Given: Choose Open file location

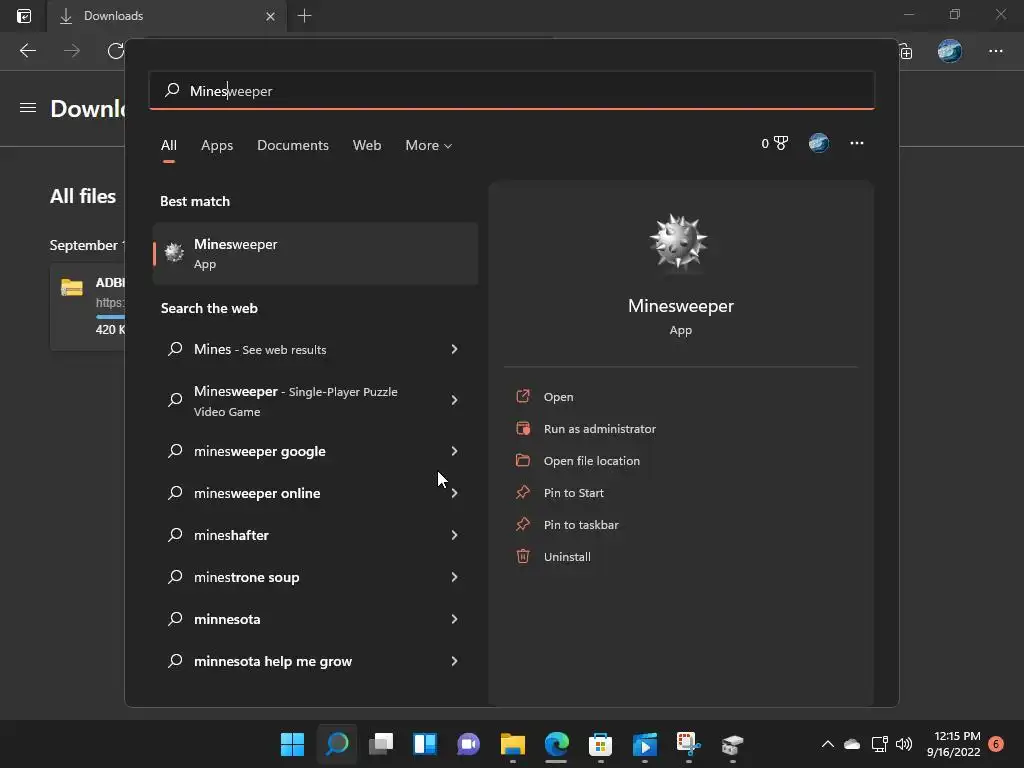Looking at the screenshot, I should (x=592, y=461).
